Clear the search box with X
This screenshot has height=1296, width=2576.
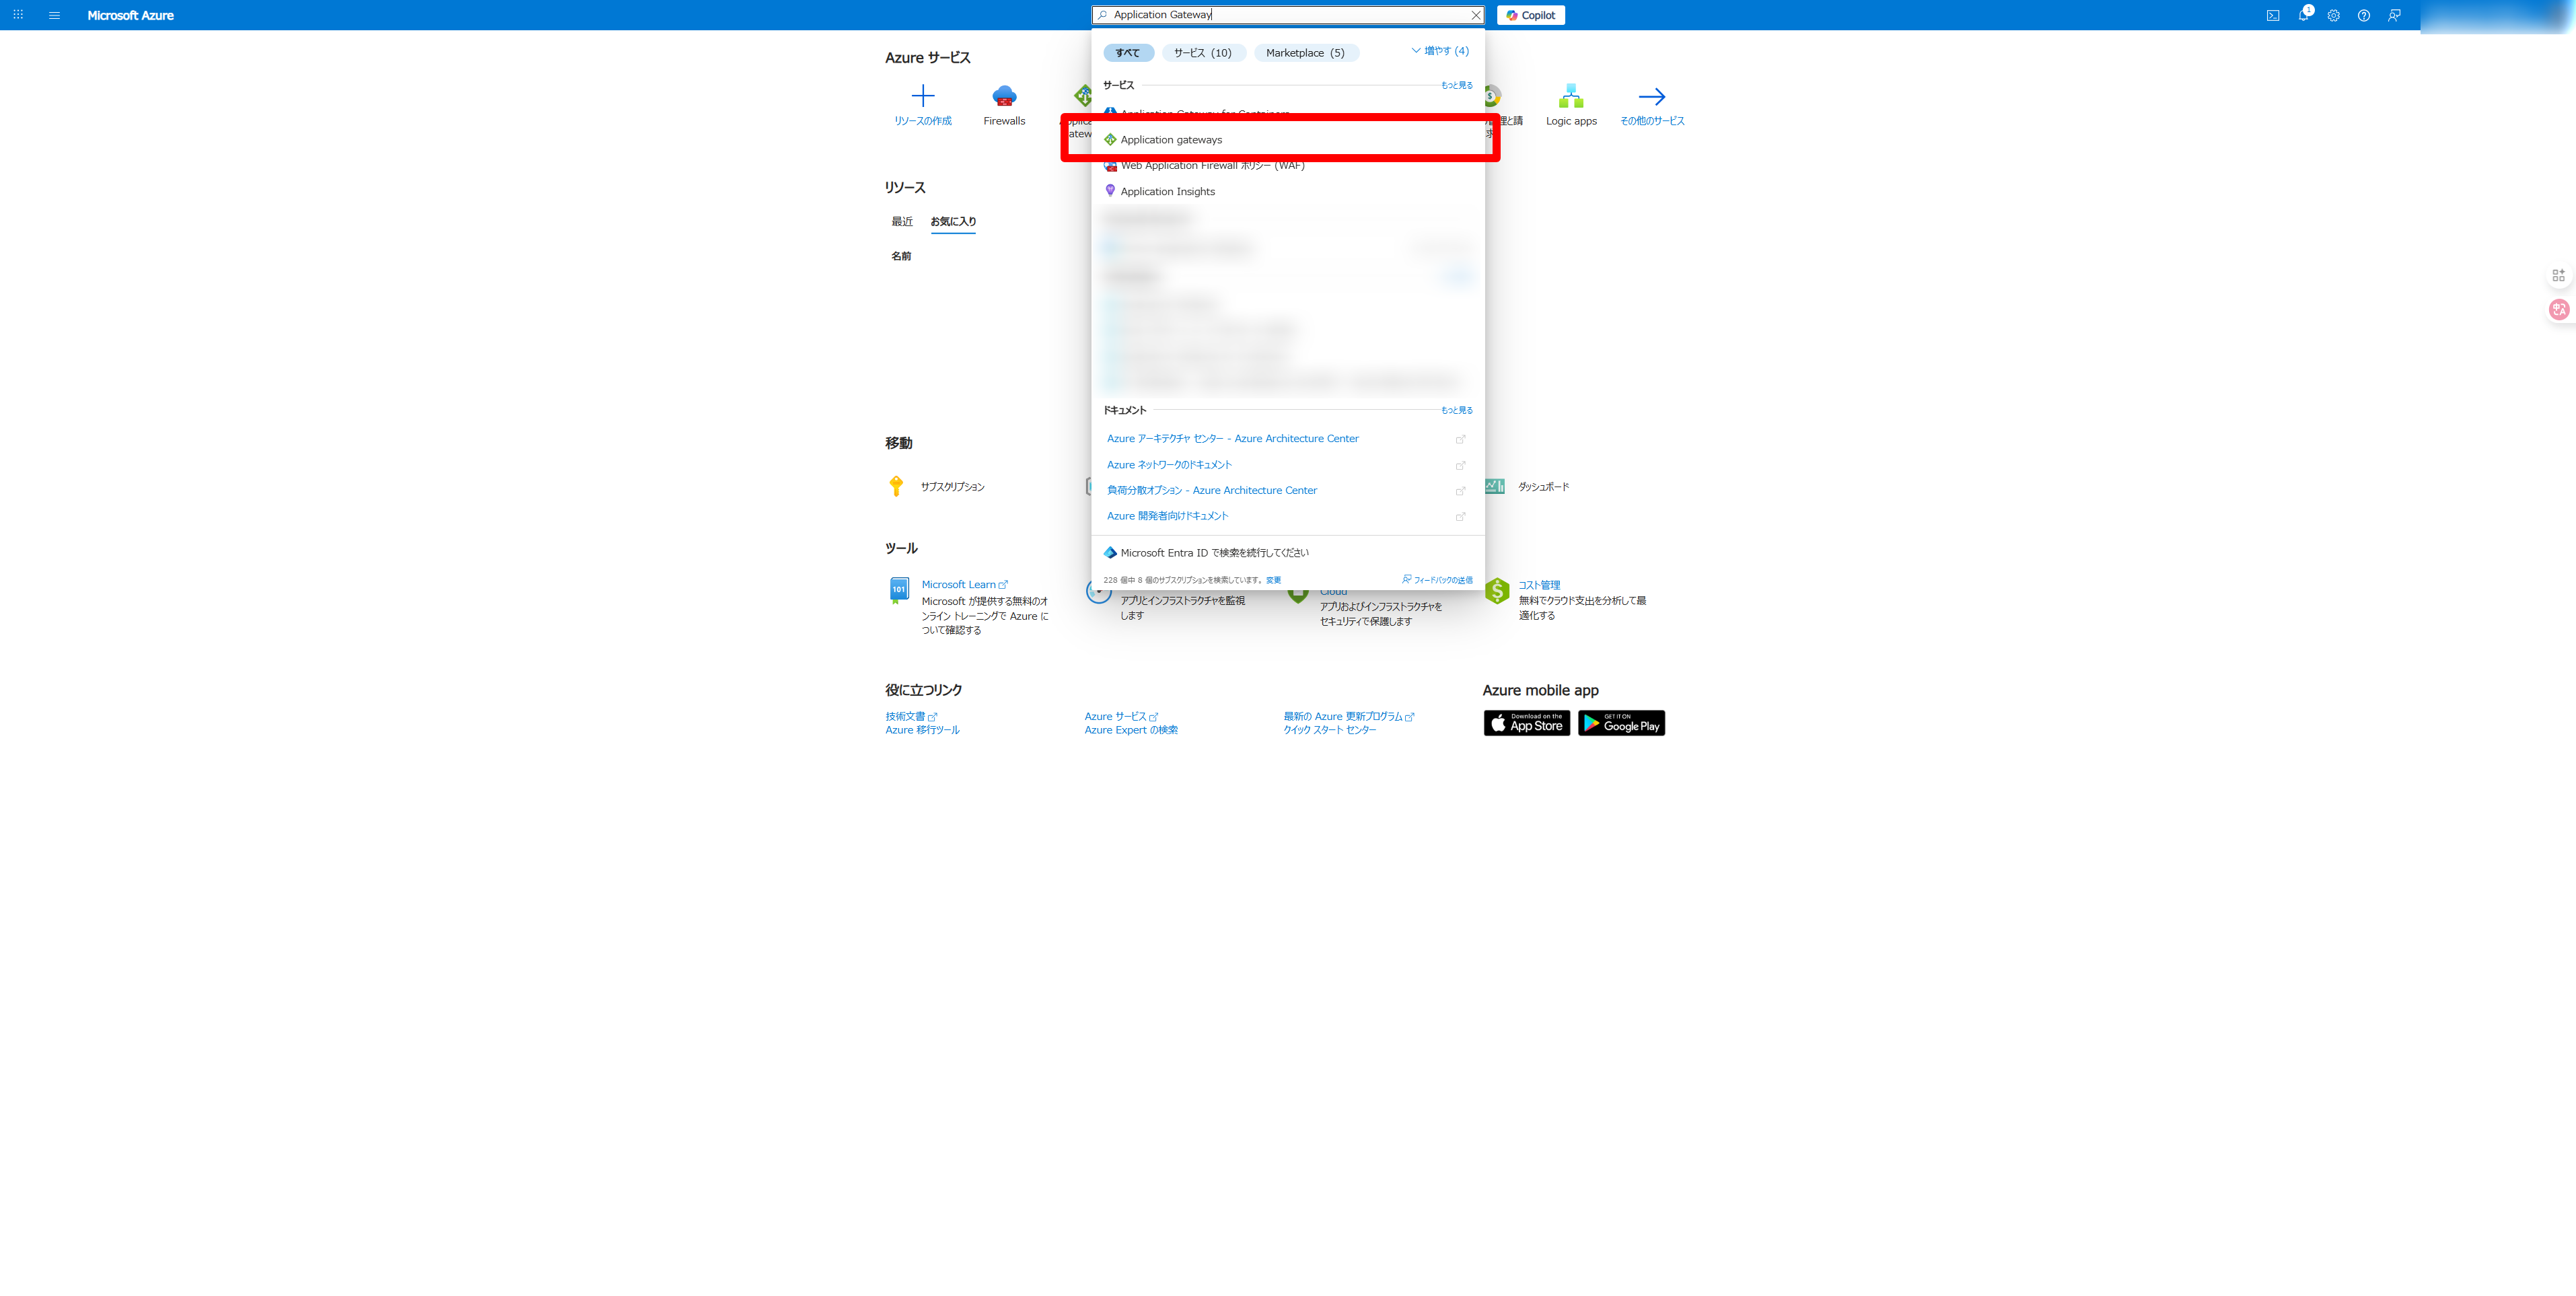click(1475, 15)
